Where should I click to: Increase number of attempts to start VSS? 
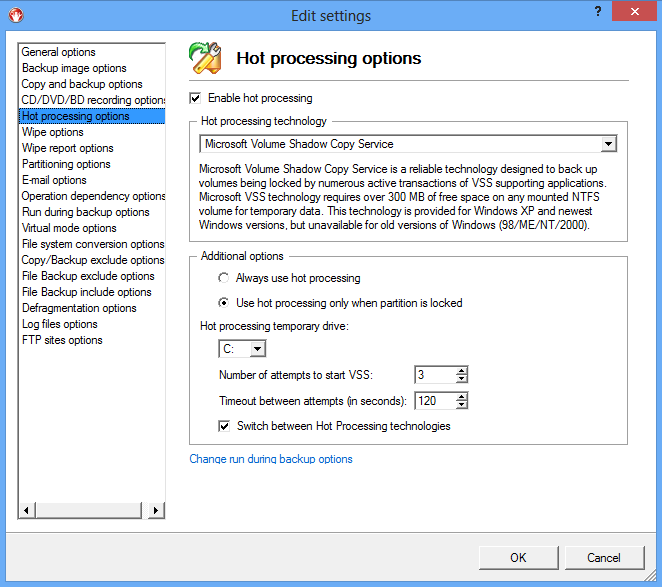click(461, 371)
